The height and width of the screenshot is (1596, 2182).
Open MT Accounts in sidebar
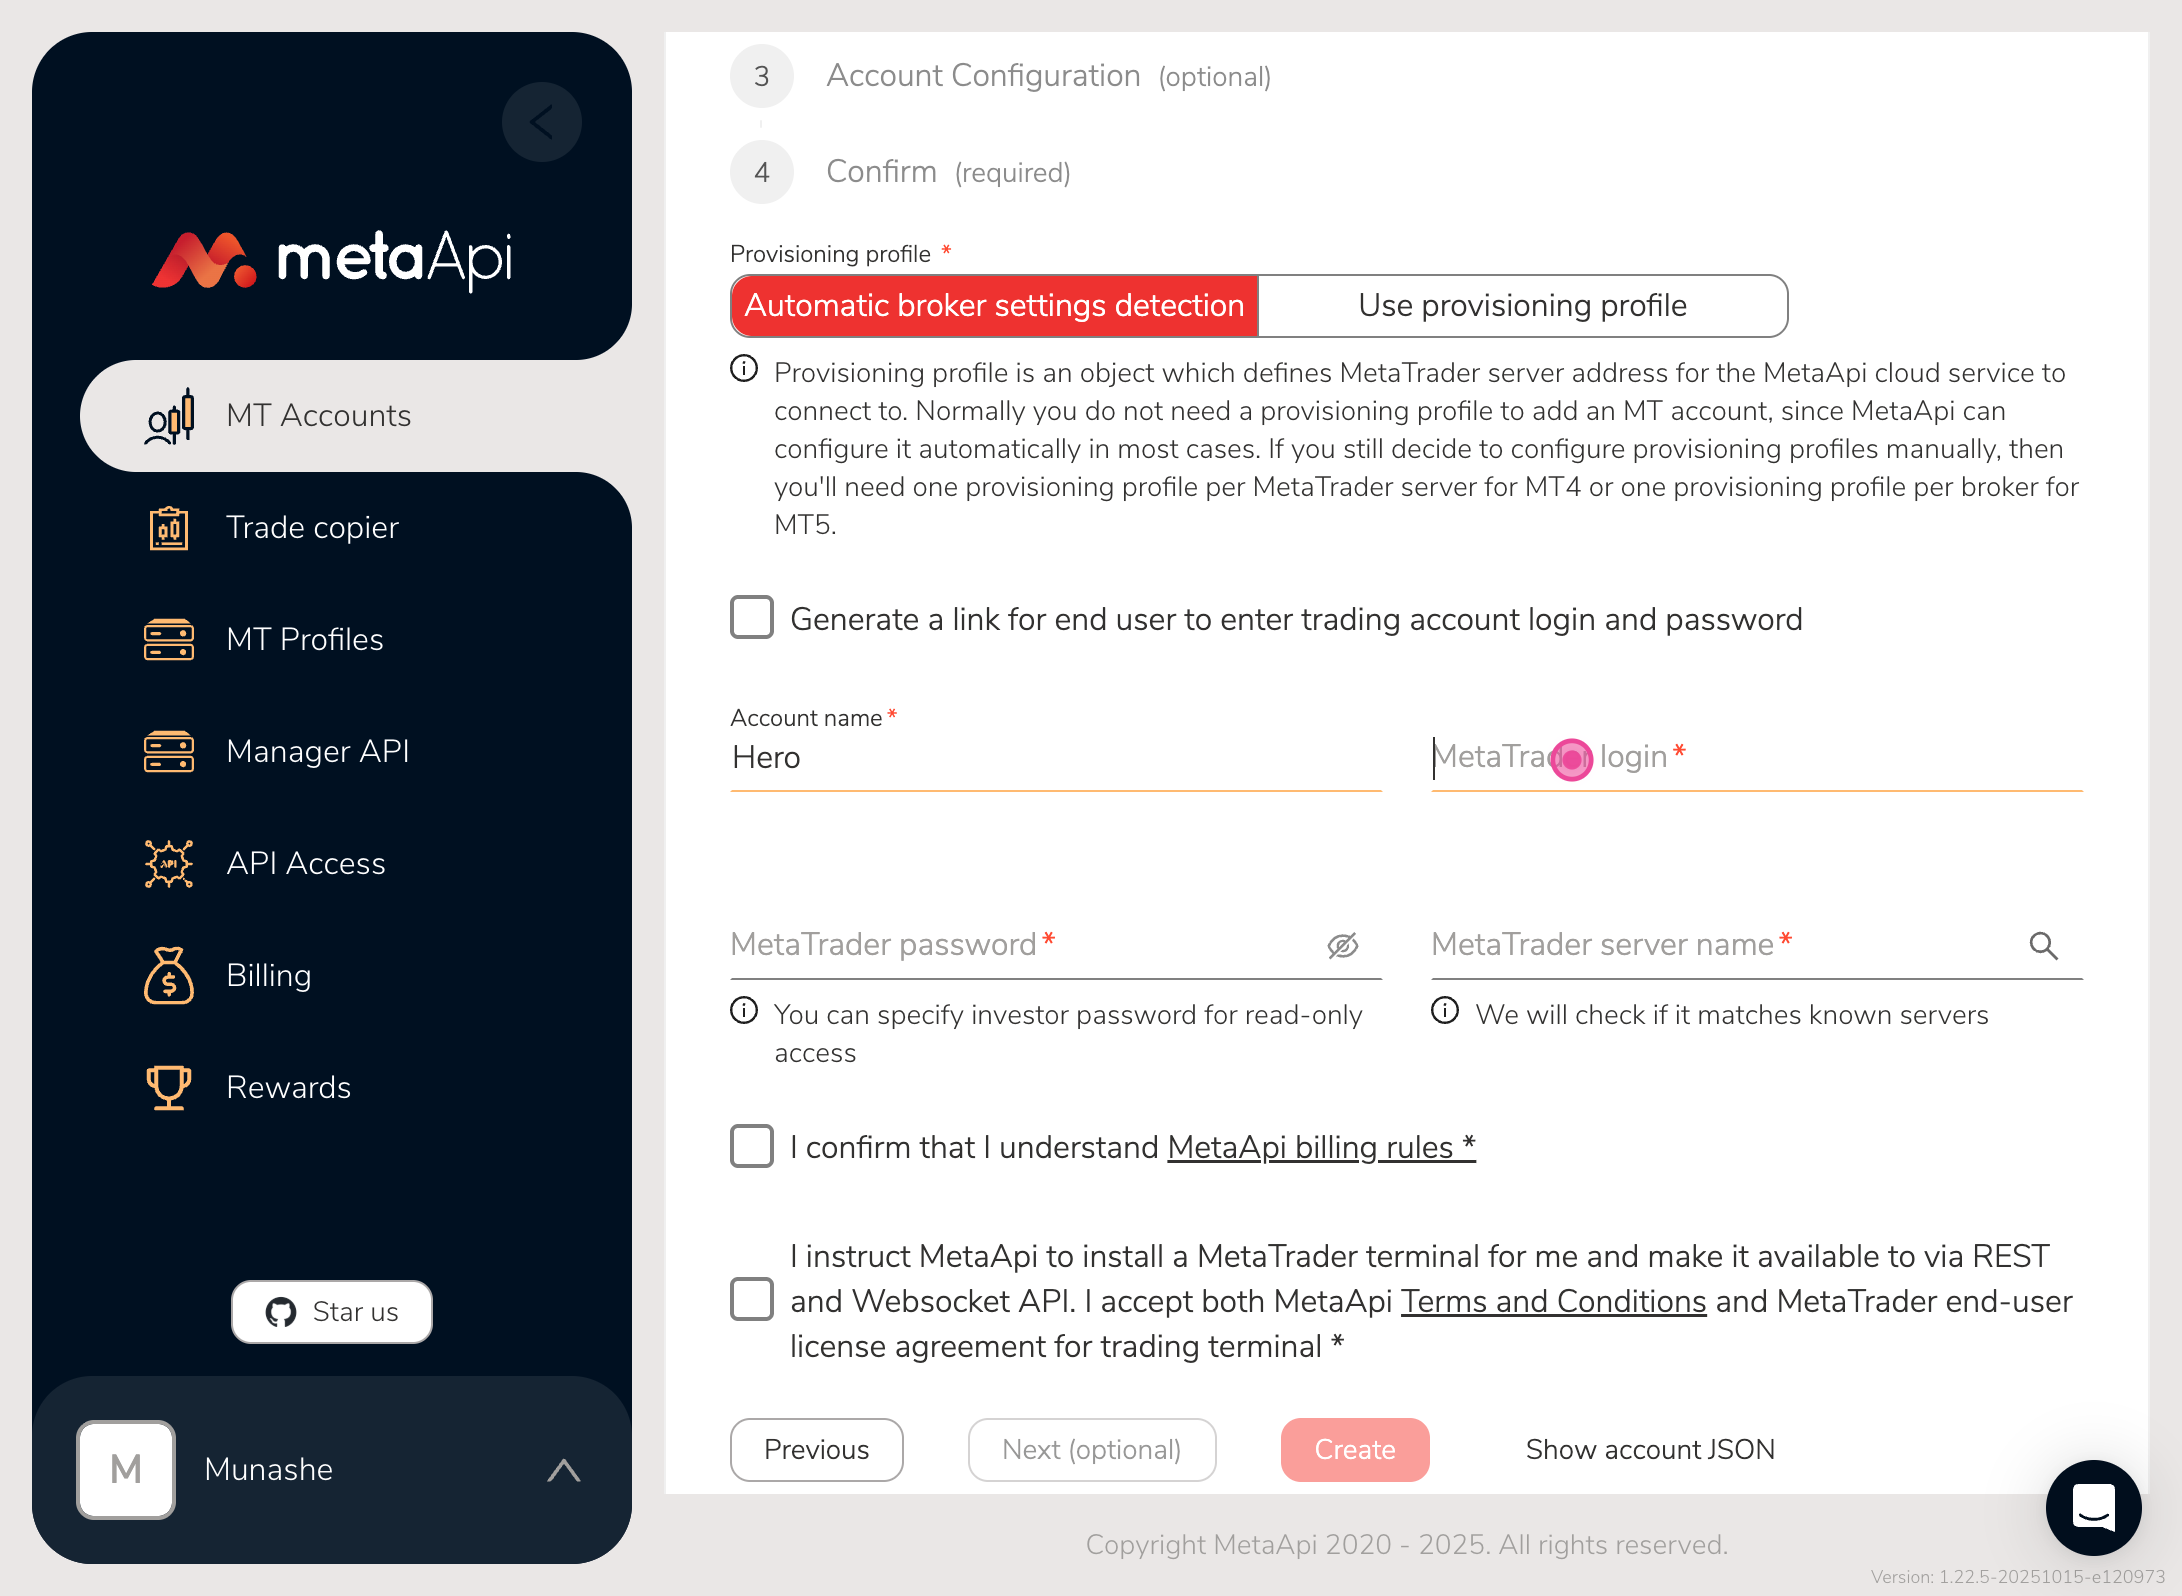coord(318,416)
